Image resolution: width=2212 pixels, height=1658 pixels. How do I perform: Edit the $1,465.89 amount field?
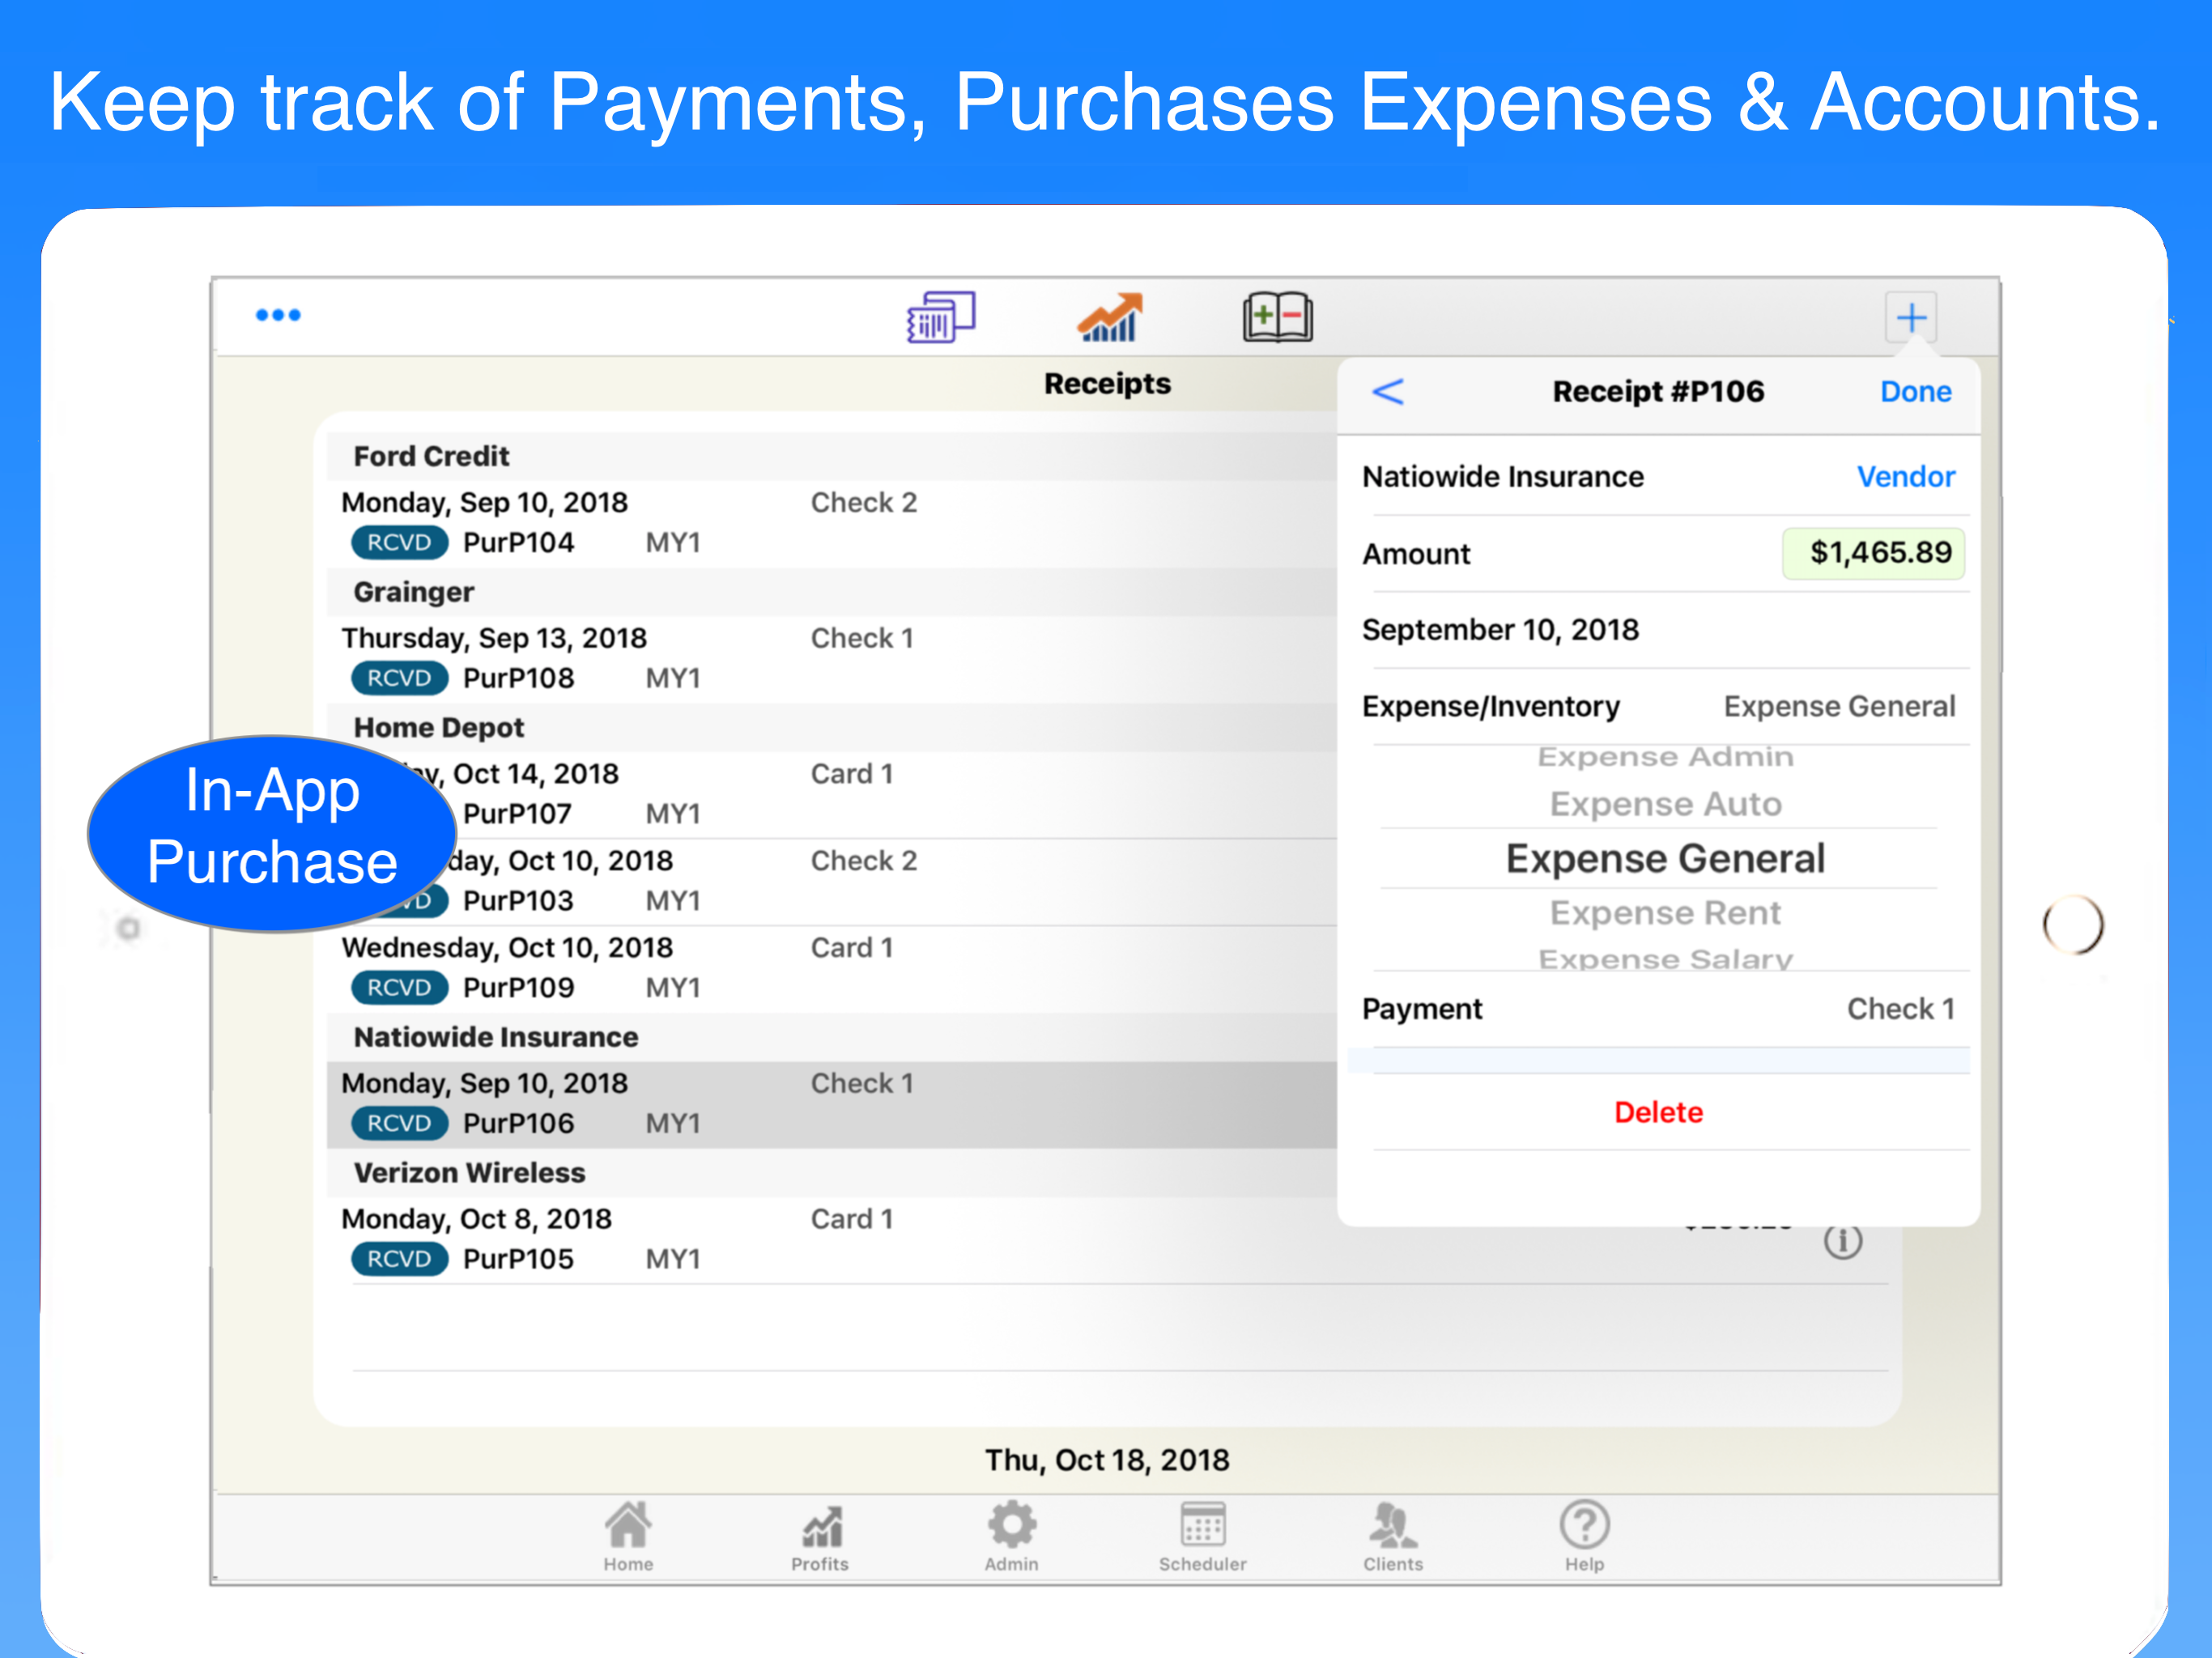1873,553
